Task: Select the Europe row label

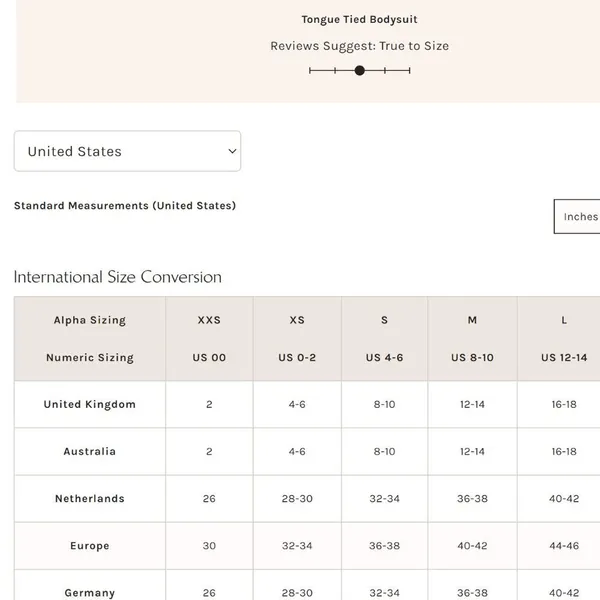Action: 90,546
